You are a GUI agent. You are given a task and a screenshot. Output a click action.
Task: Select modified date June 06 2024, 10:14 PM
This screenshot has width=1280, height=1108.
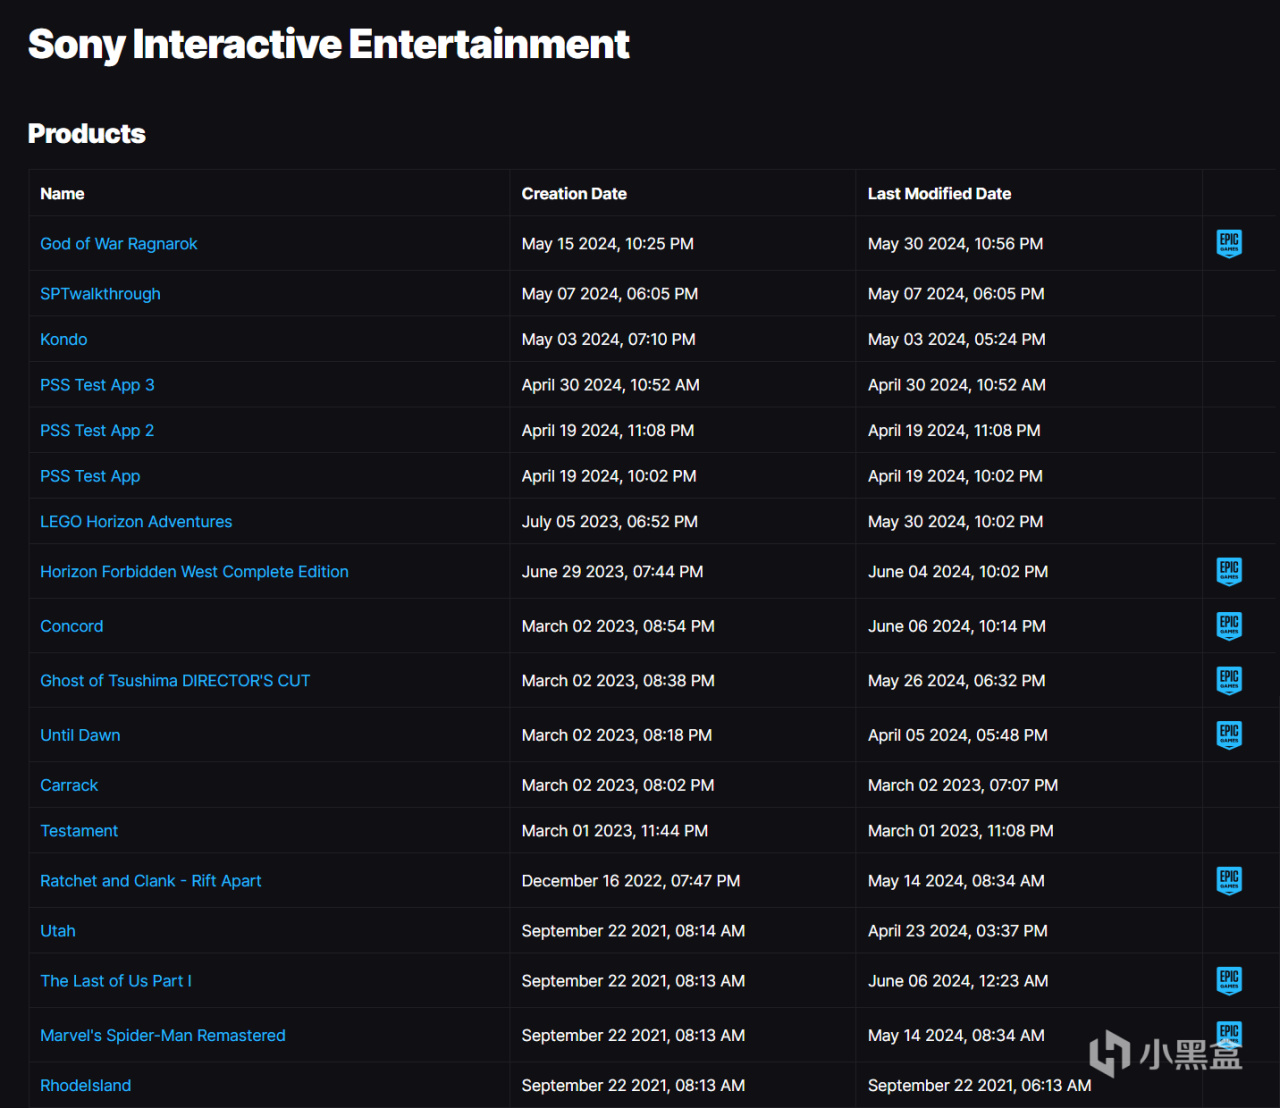pyautogui.click(x=956, y=626)
